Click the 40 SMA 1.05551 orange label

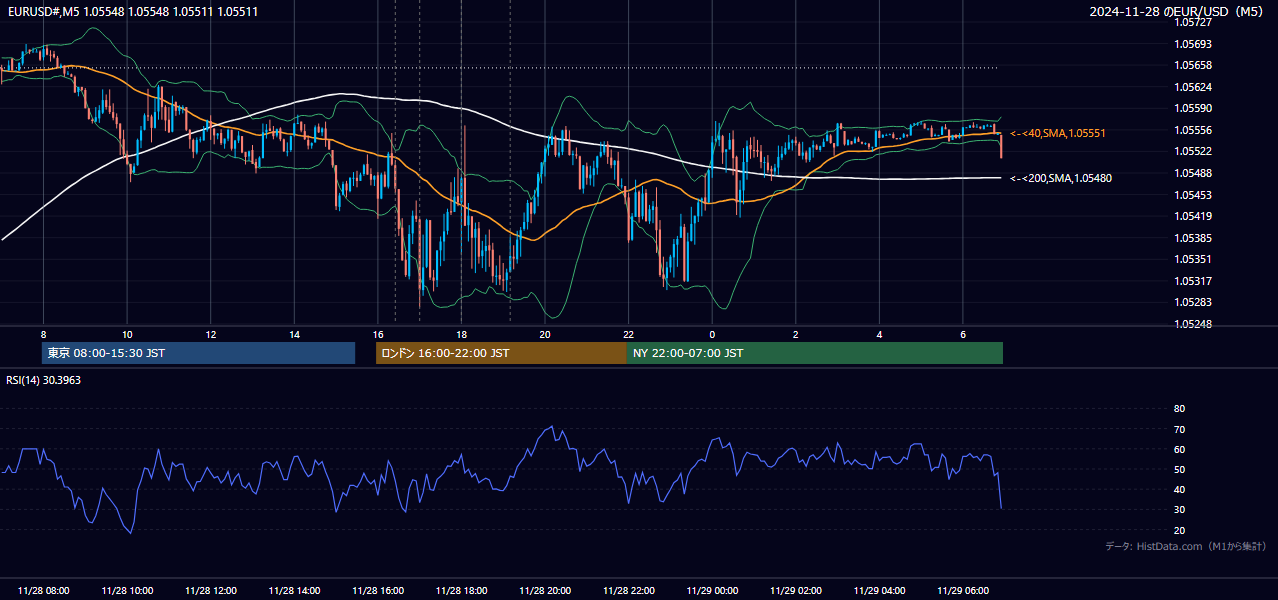click(1058, 133)
